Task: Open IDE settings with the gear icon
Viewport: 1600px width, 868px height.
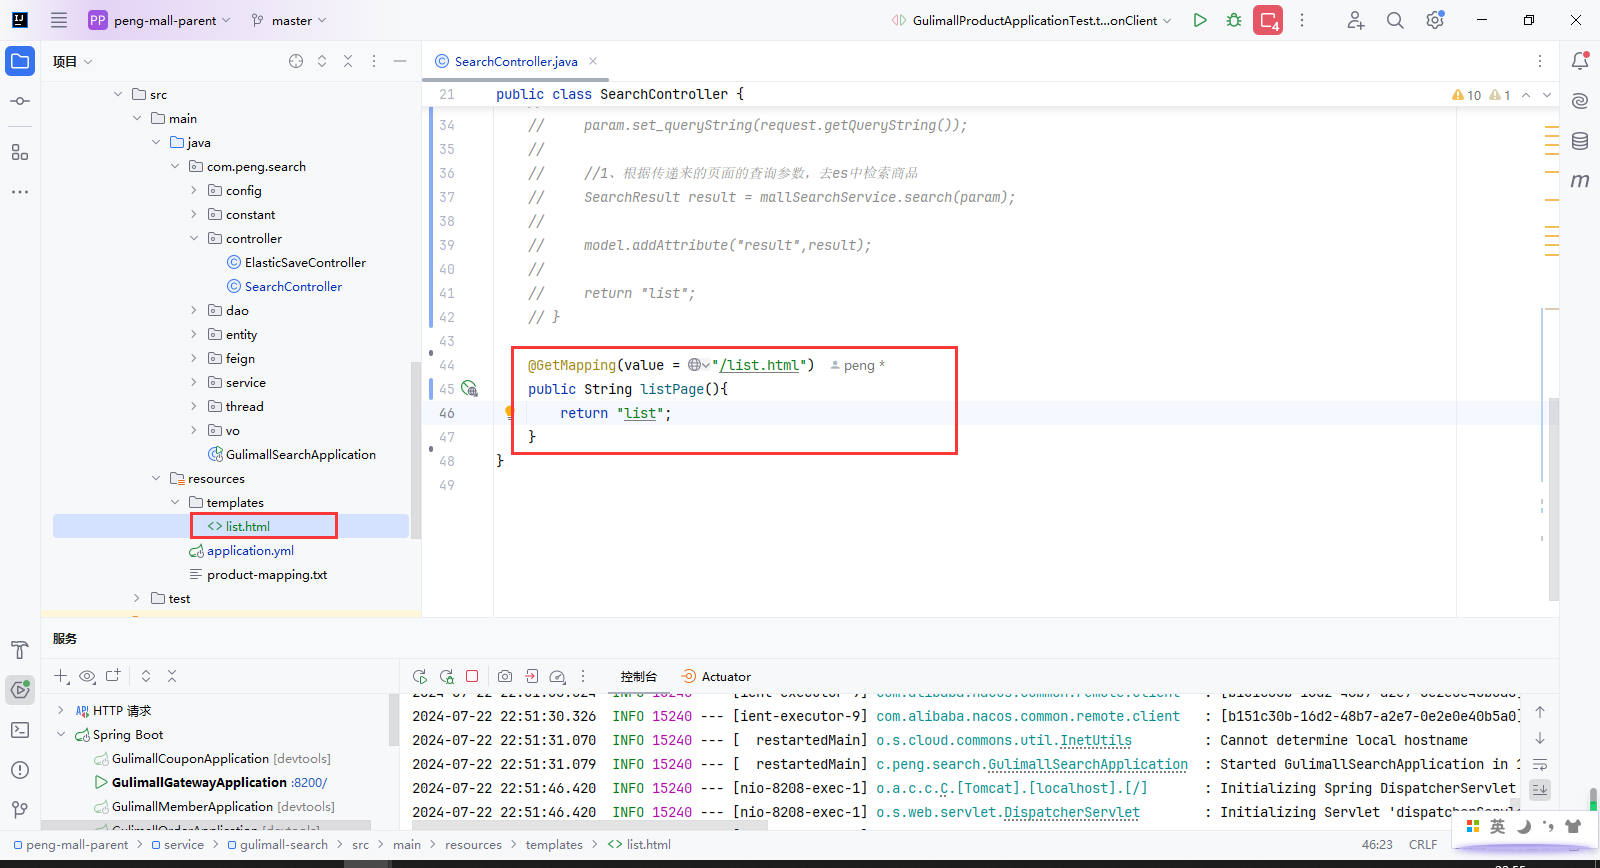Action: [1435, 20]
